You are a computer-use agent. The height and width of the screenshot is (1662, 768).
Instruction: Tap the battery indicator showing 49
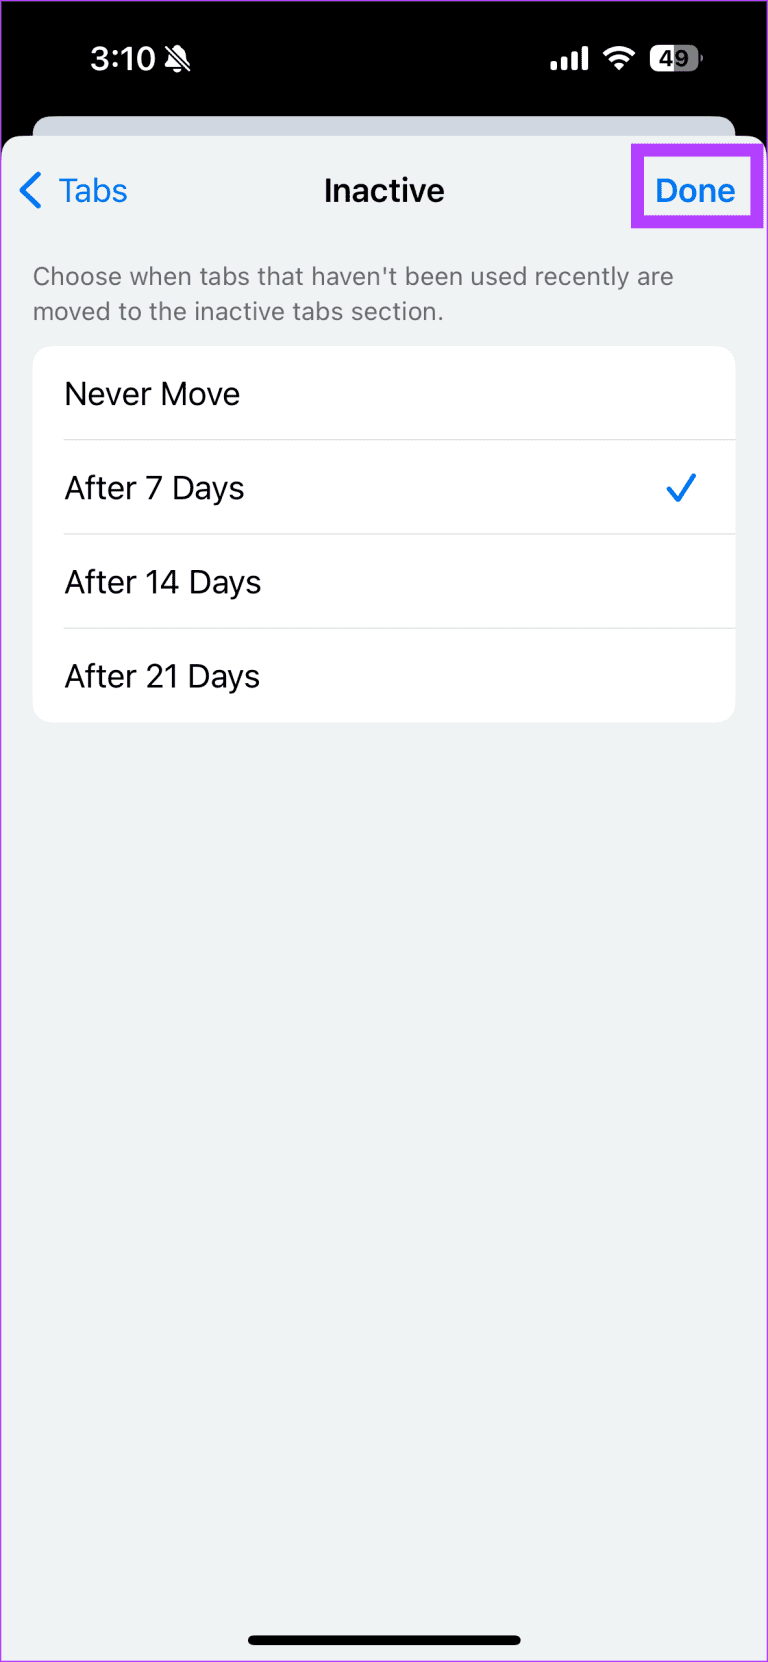pos(675,58)
